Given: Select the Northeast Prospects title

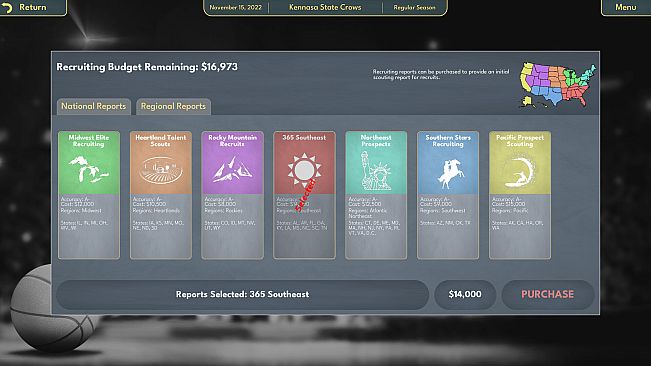Looking at the screenshot, I should [376, 141].
